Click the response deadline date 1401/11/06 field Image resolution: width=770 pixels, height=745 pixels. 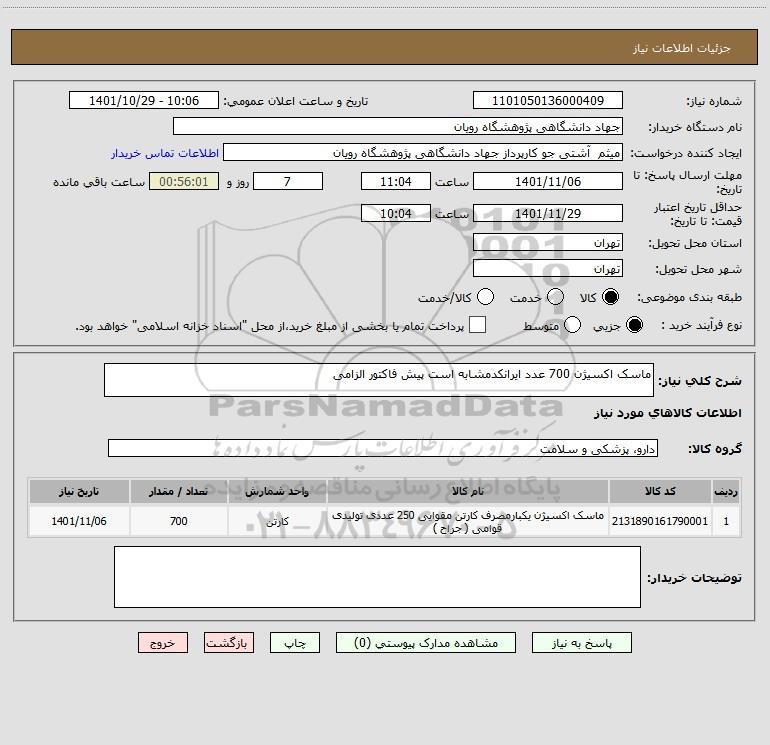point(548,181)
